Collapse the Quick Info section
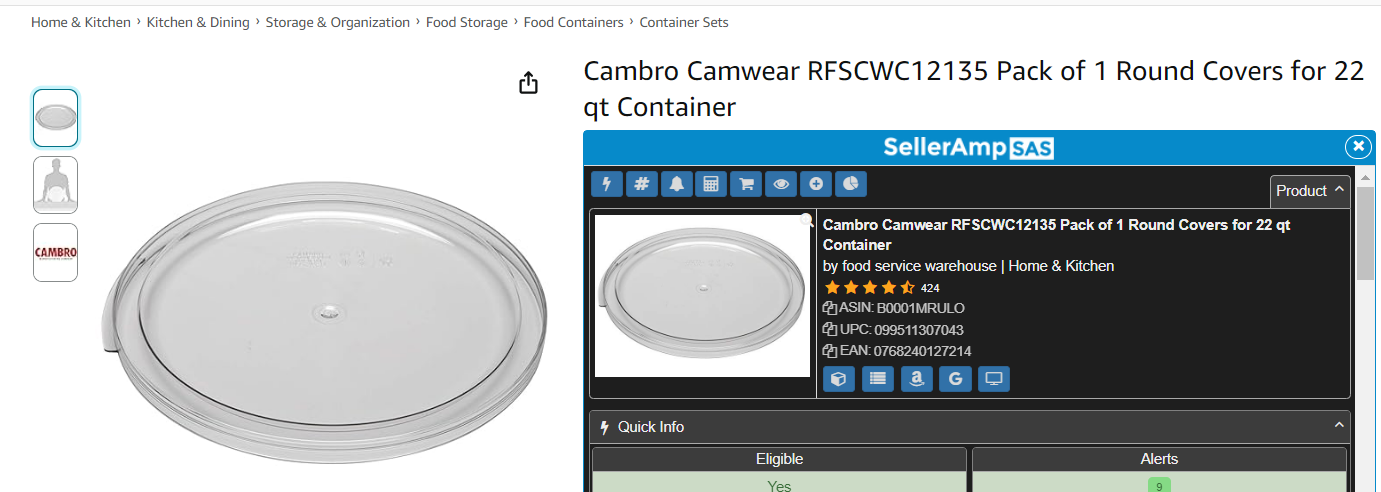The image size is (1381, 492). pos(1340,426)
